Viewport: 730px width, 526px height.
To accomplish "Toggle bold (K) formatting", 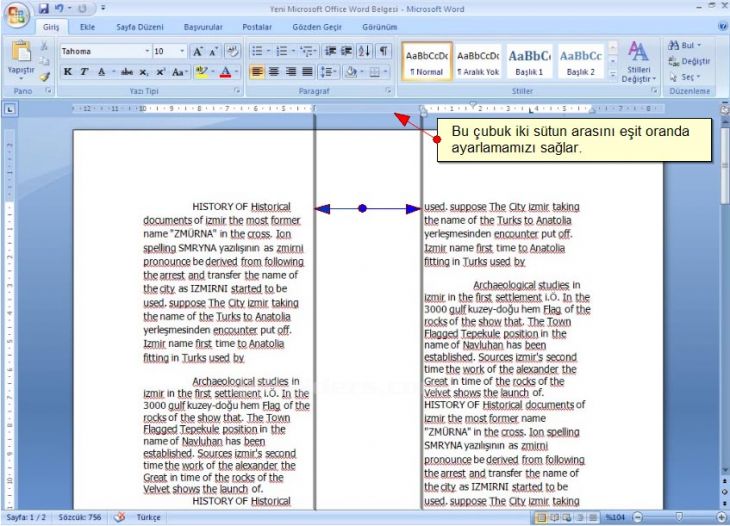I will [68, 72].
